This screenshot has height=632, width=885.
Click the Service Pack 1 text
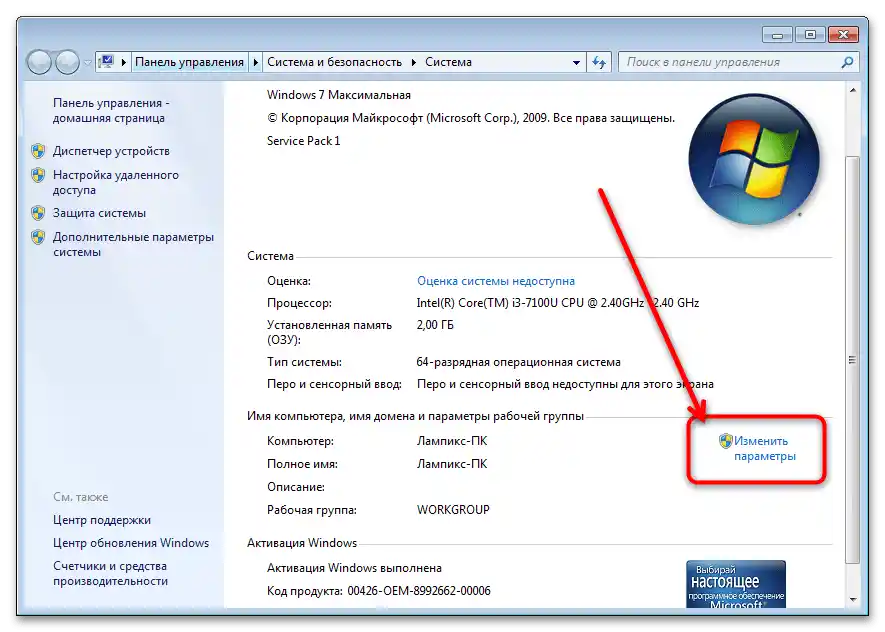(304, 141)
